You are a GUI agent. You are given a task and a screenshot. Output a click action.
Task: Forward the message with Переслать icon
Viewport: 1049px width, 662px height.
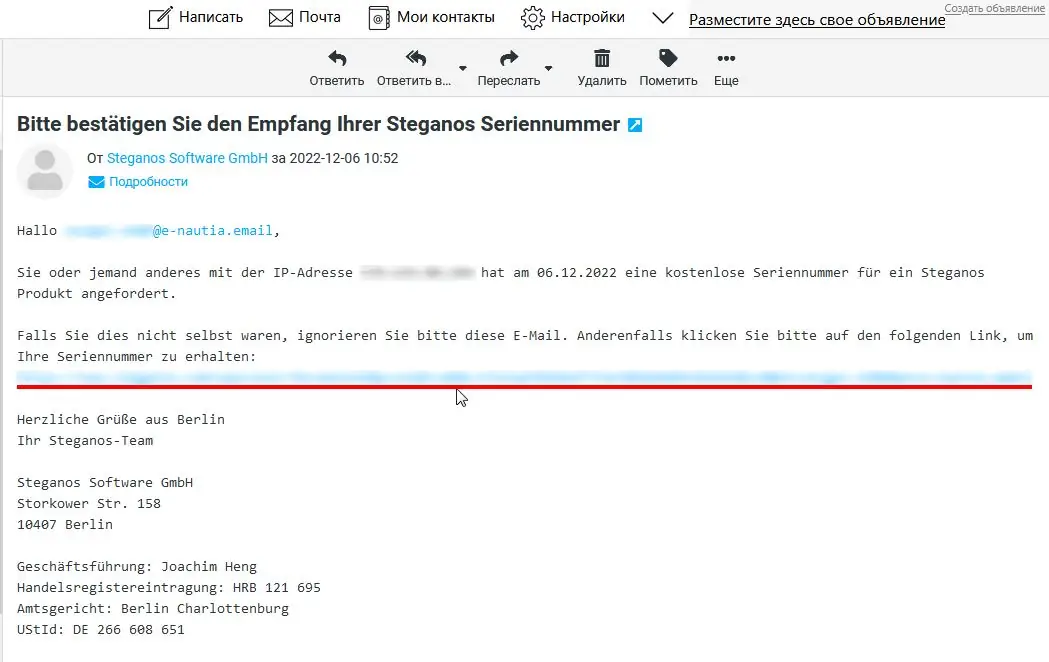click(x=509, y=59)
